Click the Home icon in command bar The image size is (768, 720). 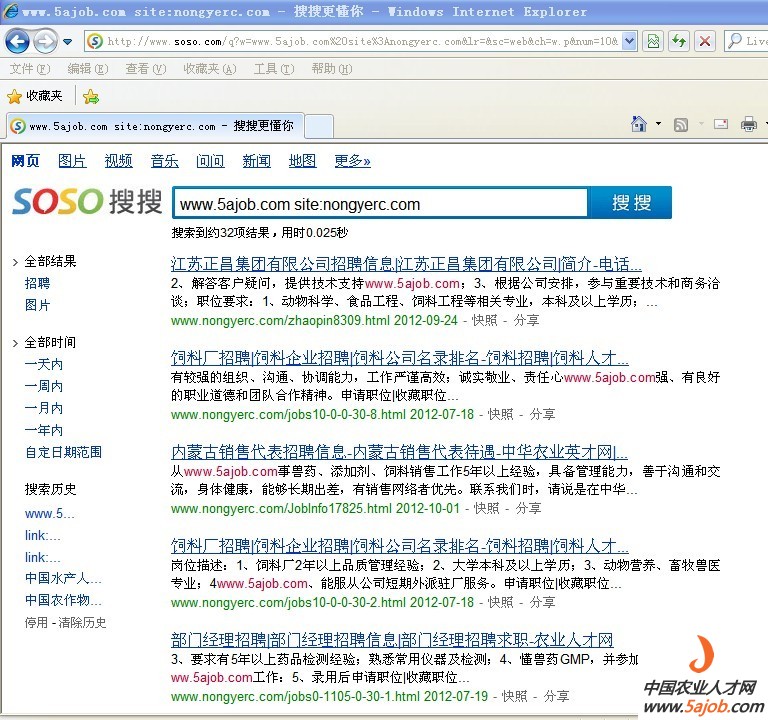click(640, 125)
